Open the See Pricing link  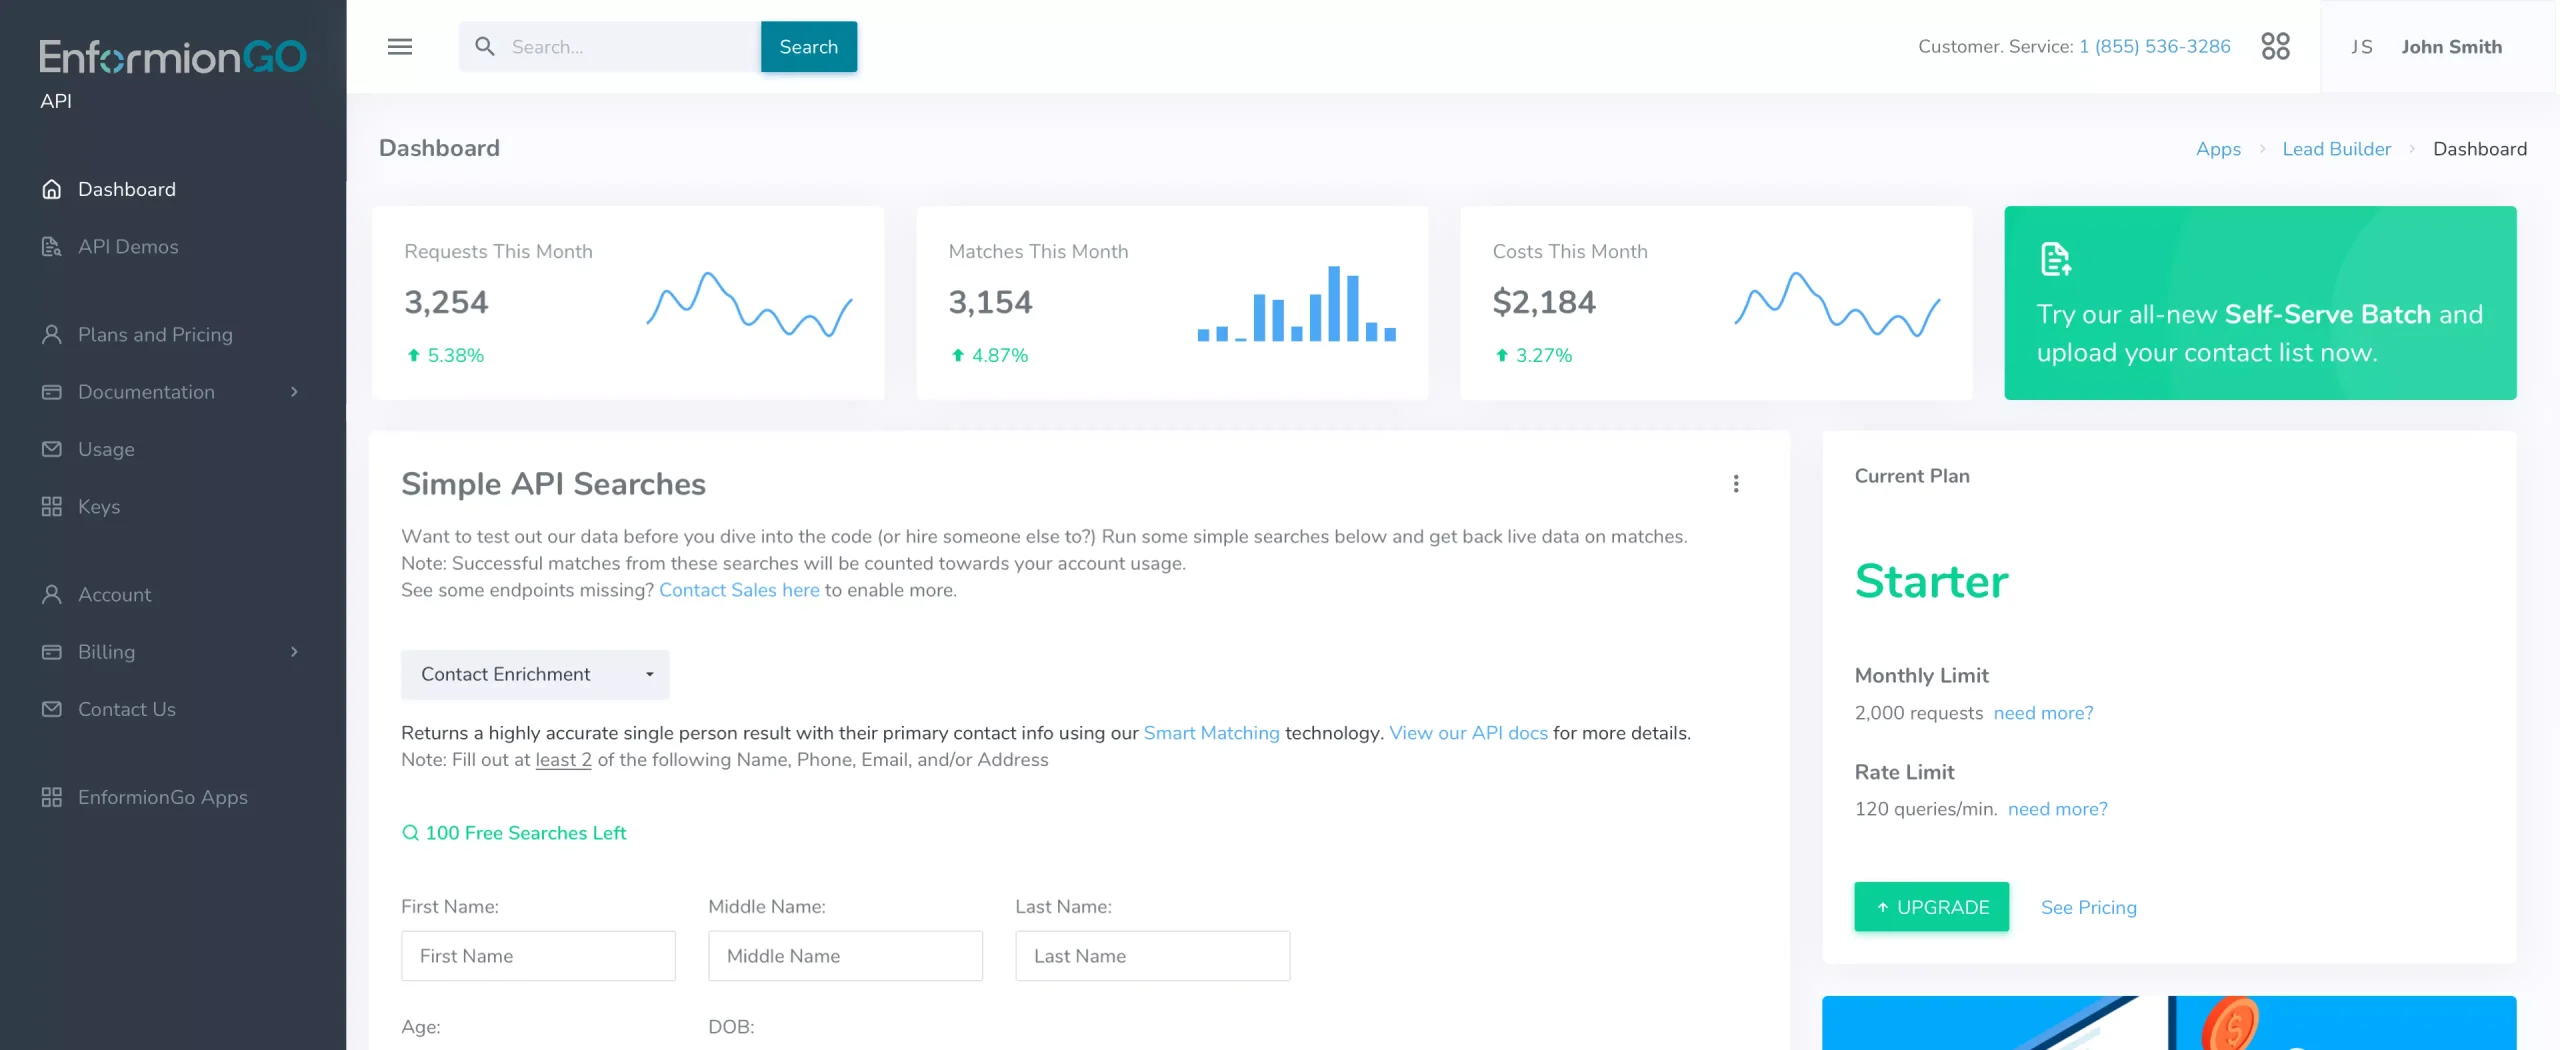2088,908
